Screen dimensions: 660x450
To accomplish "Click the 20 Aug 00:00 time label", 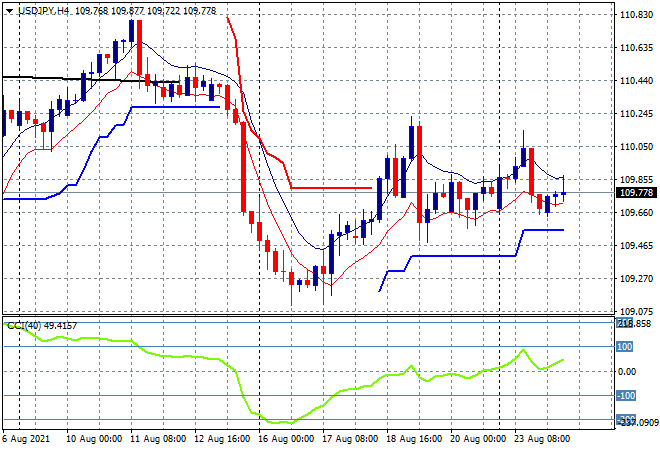I will 478,439.
